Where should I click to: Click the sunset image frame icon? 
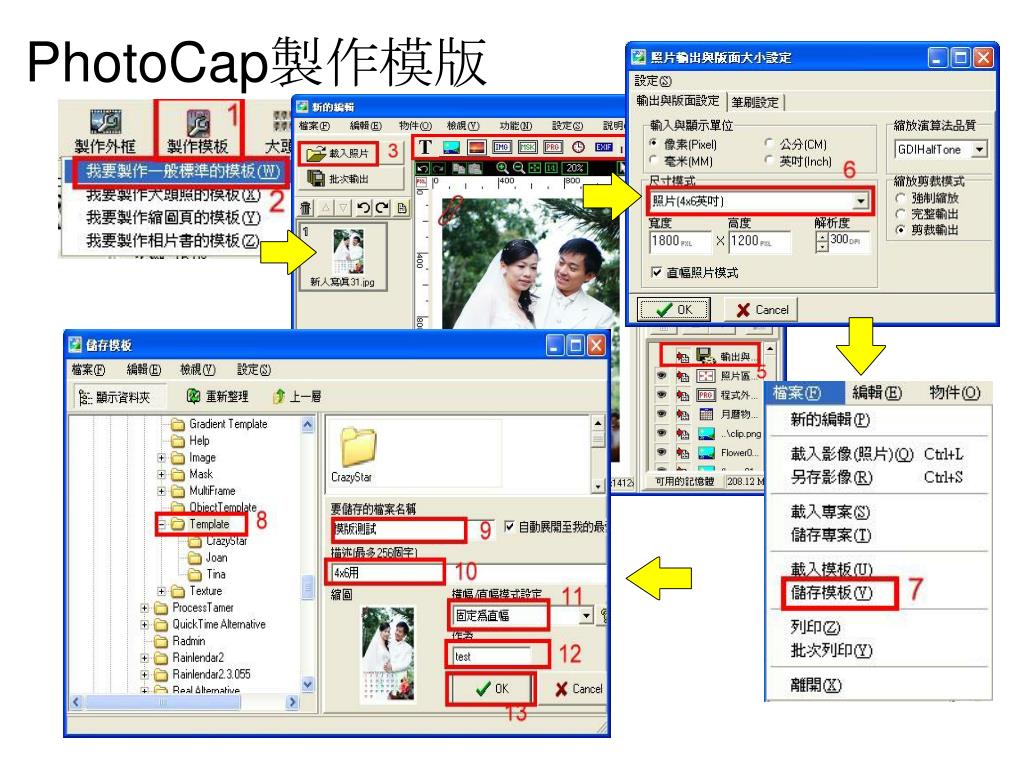(x=476, y=147)
